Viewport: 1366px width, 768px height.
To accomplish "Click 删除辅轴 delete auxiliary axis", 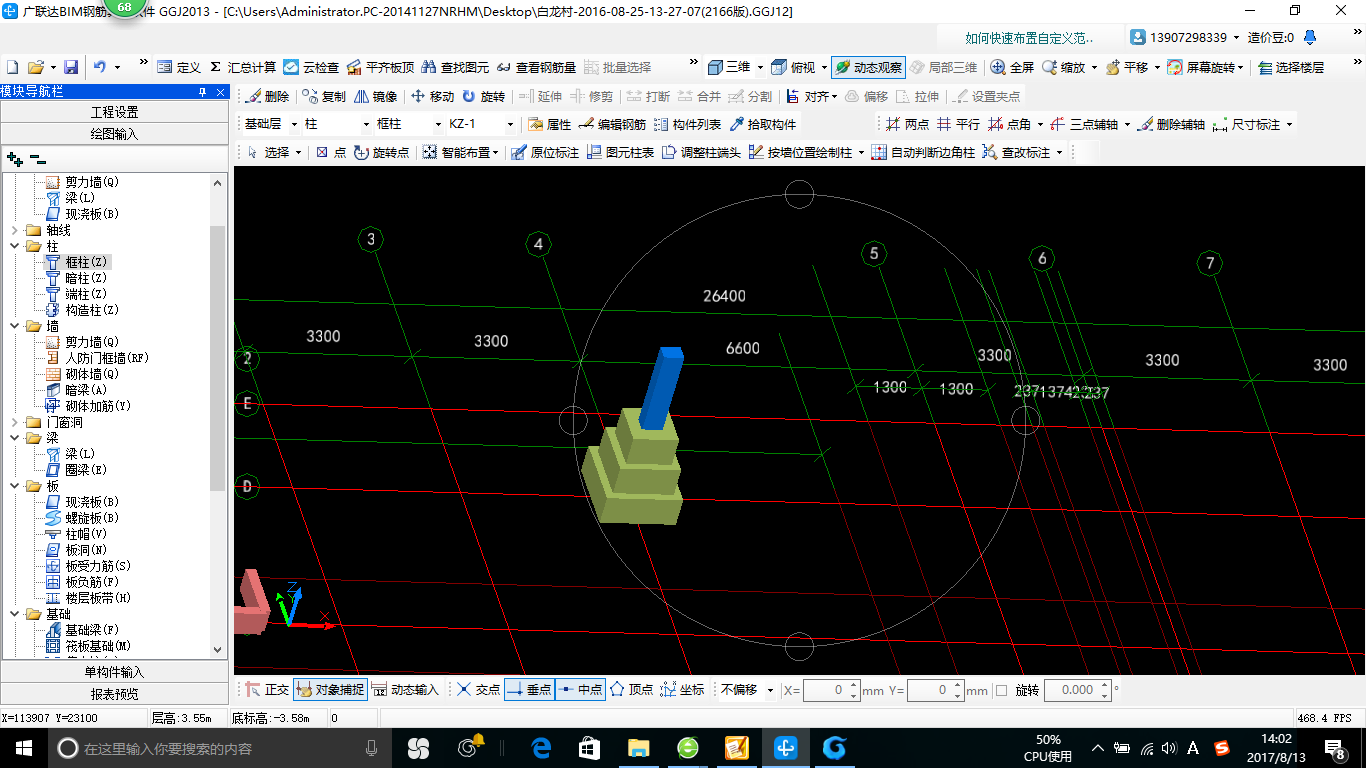I will click(1170, 125).
